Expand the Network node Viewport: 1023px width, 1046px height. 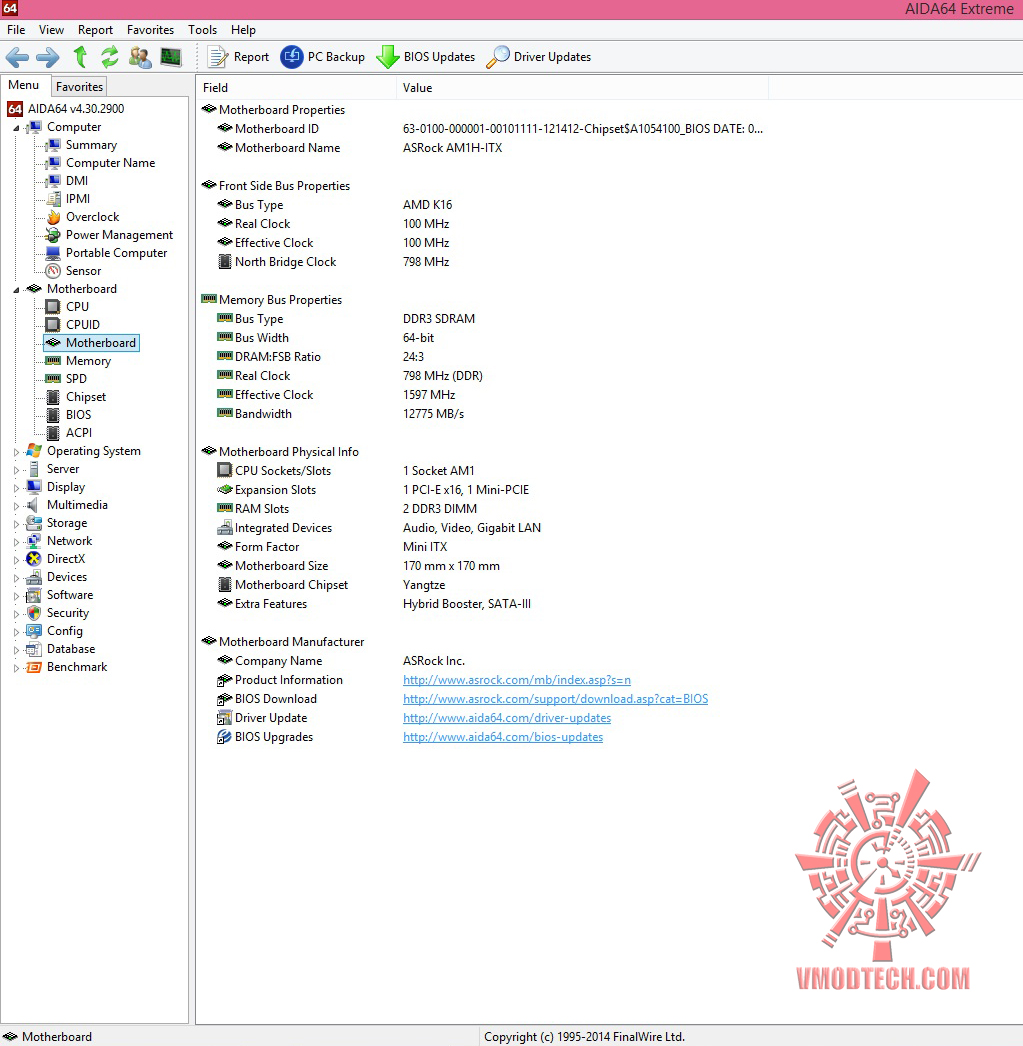[16, 542]
